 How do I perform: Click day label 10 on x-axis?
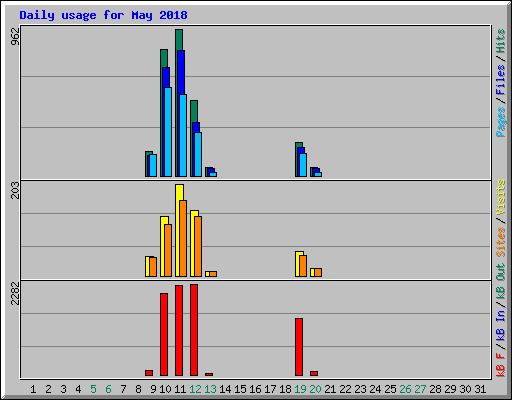click(165, 389)
